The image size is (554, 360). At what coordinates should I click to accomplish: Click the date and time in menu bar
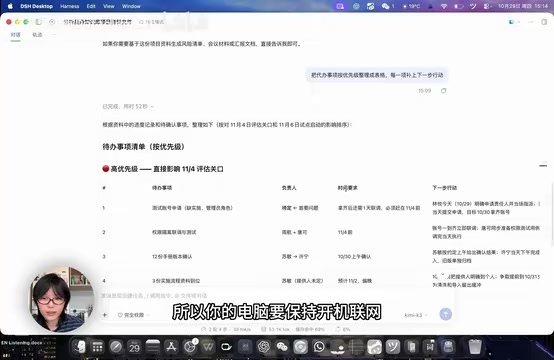click(523, 6)
